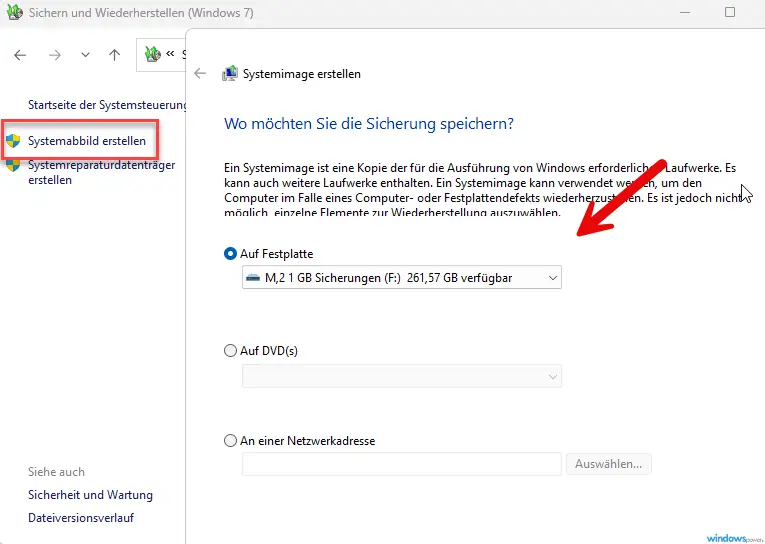Click the address bar control panel icon
765x544 pixels.
[x=153, y=55]
